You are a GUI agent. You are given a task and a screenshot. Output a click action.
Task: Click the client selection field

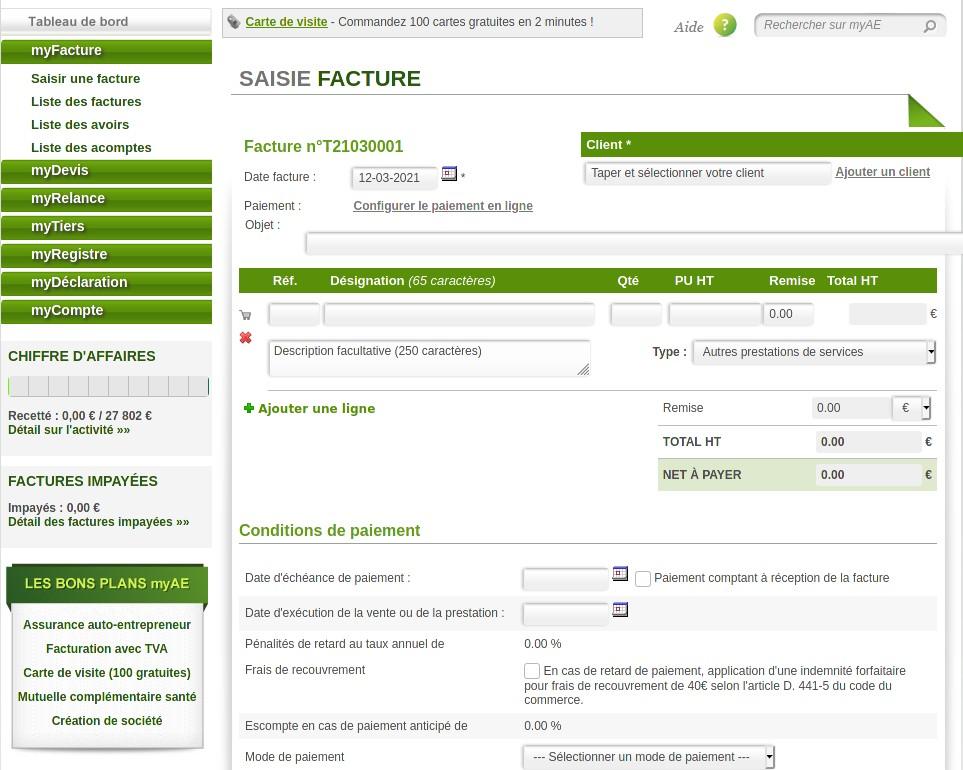point(707,173)
